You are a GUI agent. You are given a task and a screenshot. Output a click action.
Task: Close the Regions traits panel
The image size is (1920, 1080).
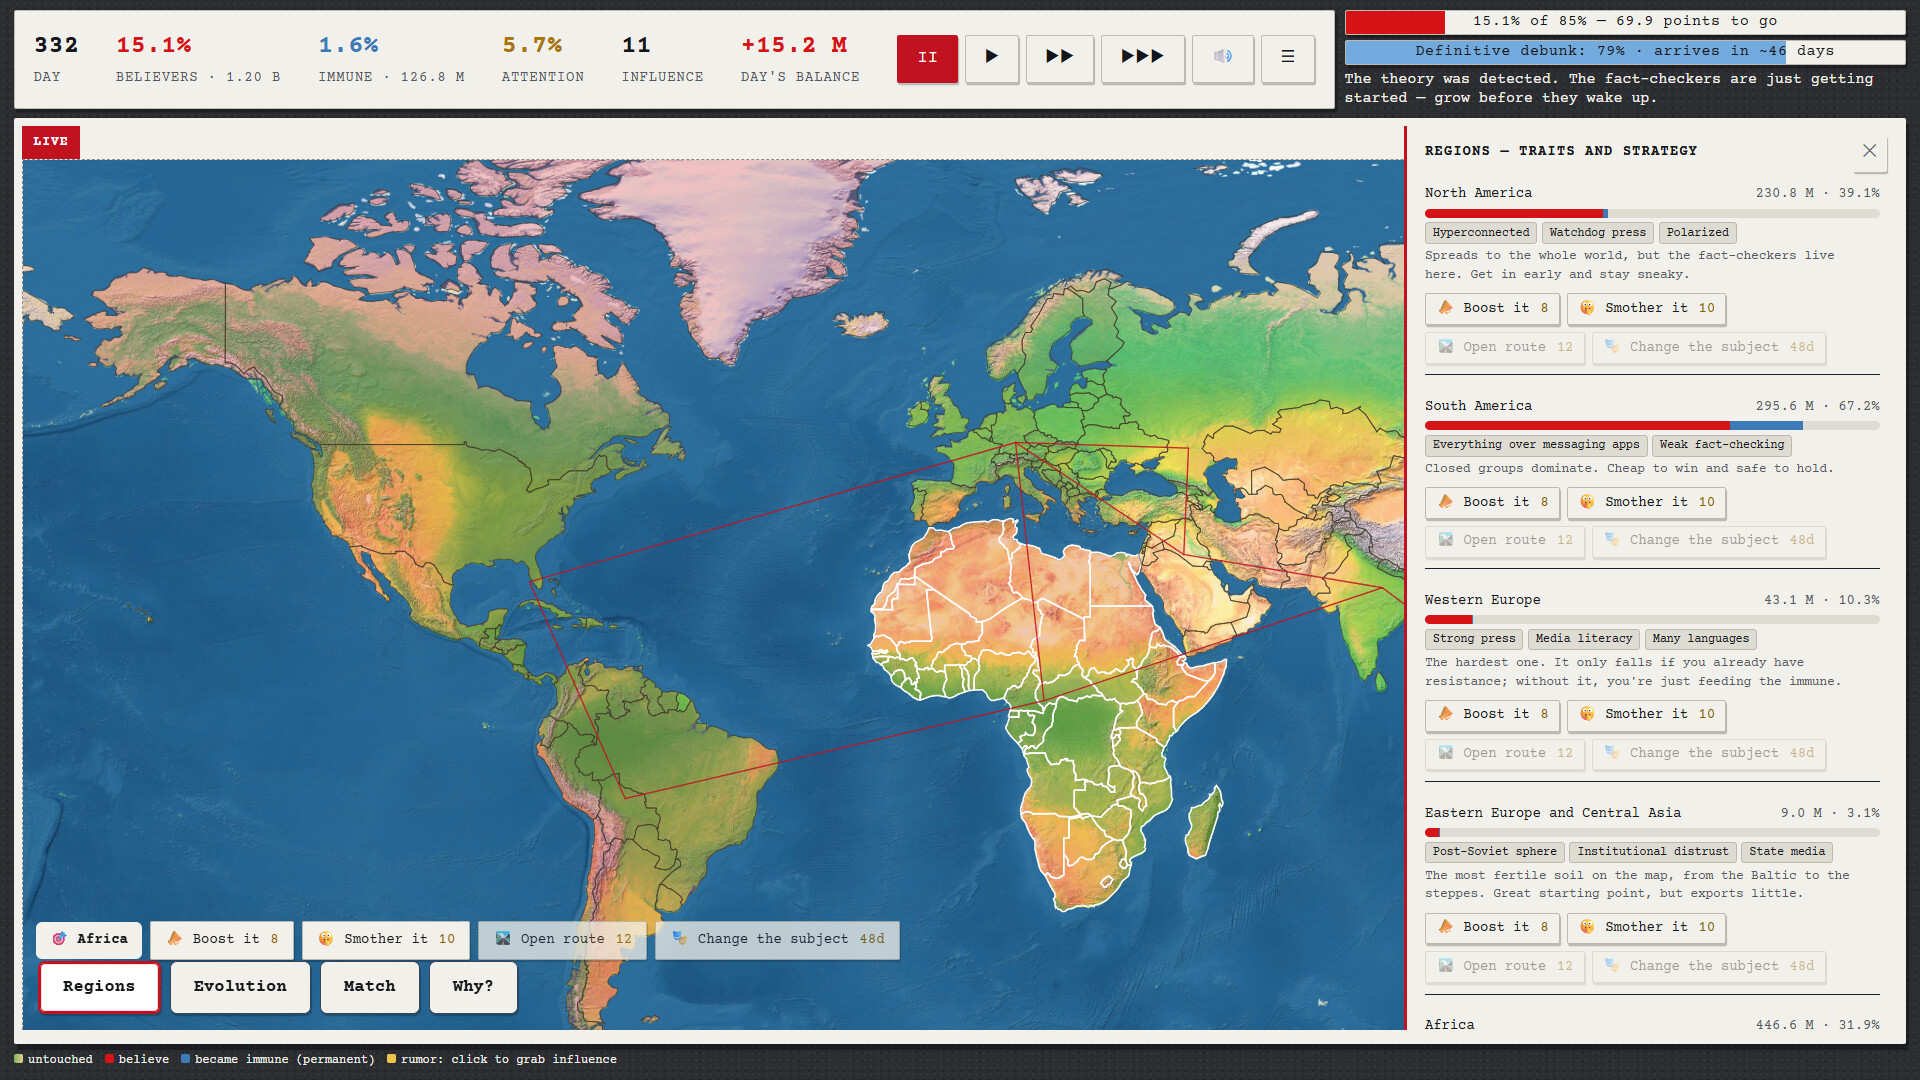click(x=1869, y=151)
